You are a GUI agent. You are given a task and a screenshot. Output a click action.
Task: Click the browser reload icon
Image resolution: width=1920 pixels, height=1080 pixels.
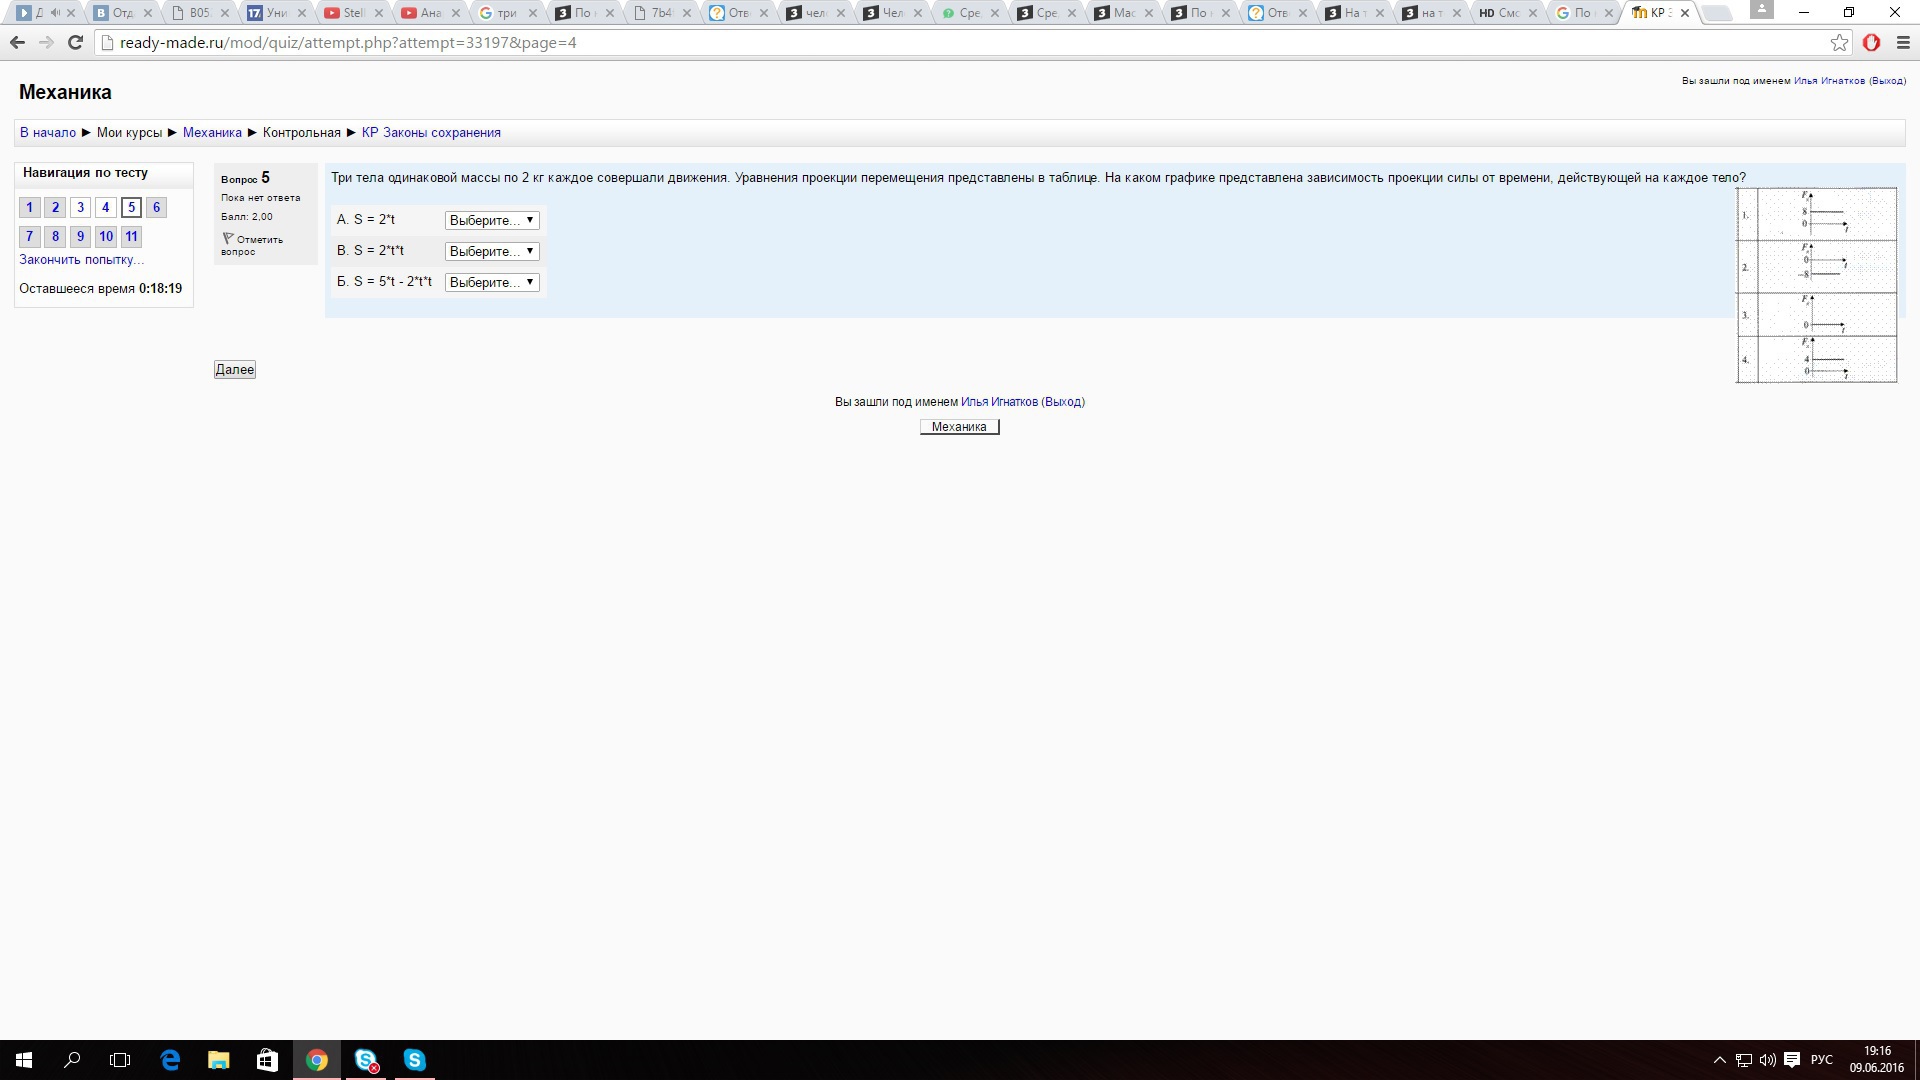tap(75, 43)
